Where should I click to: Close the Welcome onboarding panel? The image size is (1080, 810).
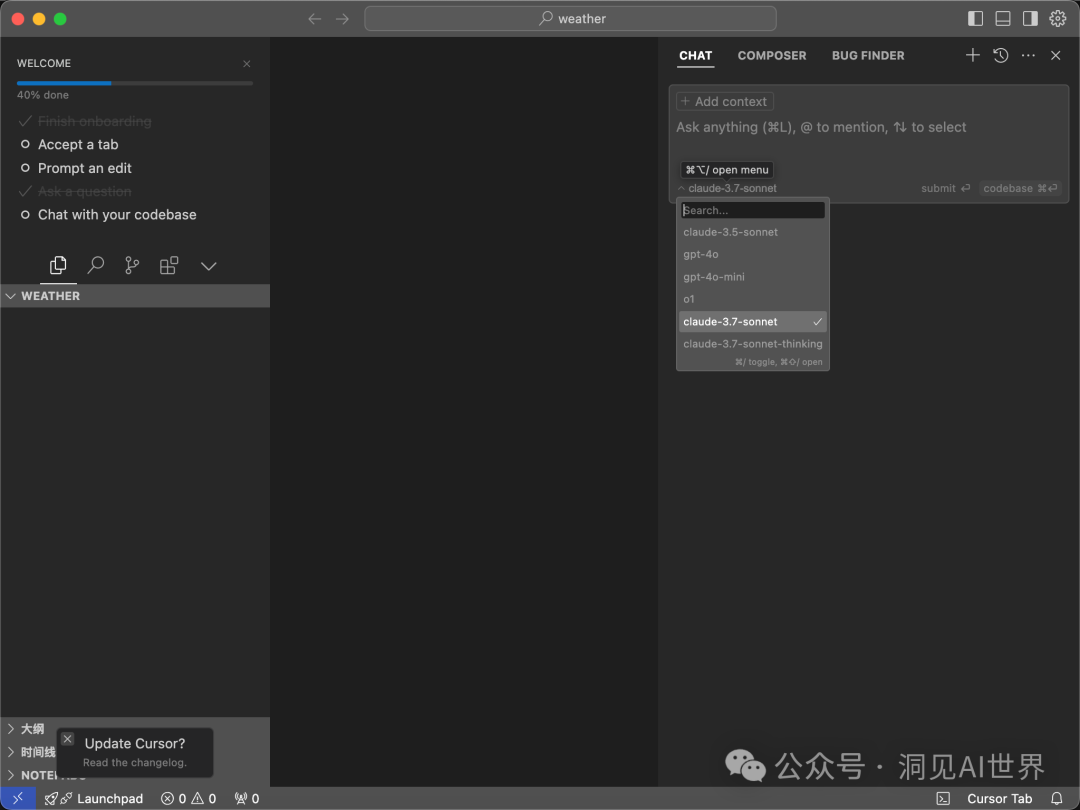point(247,63)
